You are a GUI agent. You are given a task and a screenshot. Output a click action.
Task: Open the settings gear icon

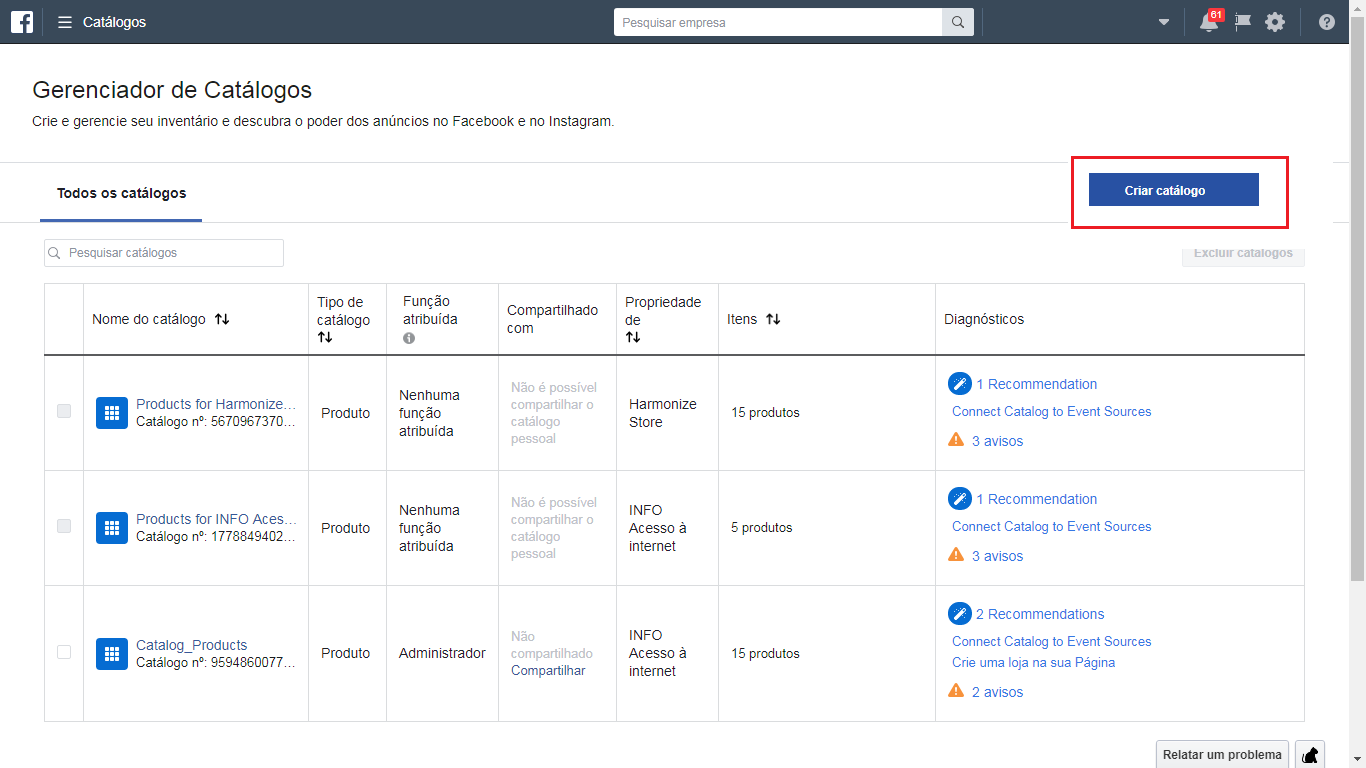(1275, 22)
